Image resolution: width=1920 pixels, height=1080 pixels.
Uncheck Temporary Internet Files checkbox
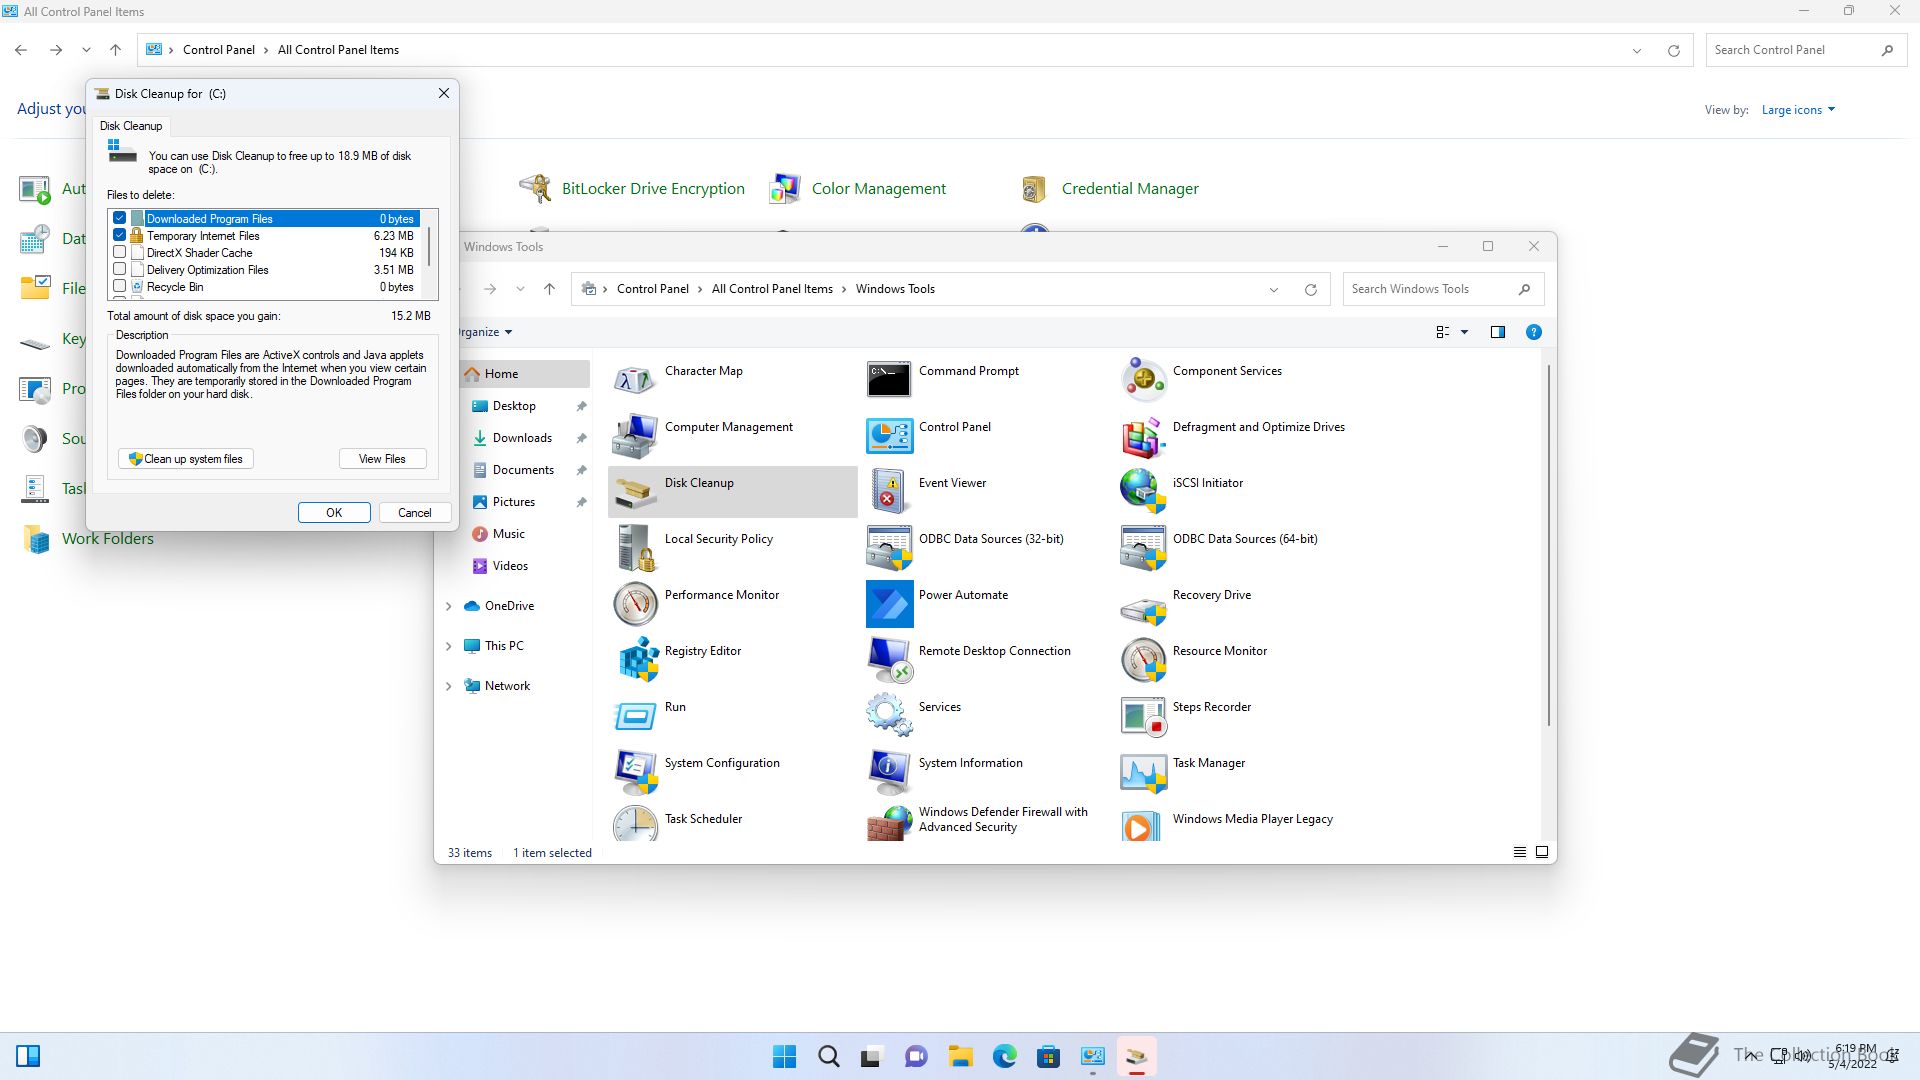(120, 235)
